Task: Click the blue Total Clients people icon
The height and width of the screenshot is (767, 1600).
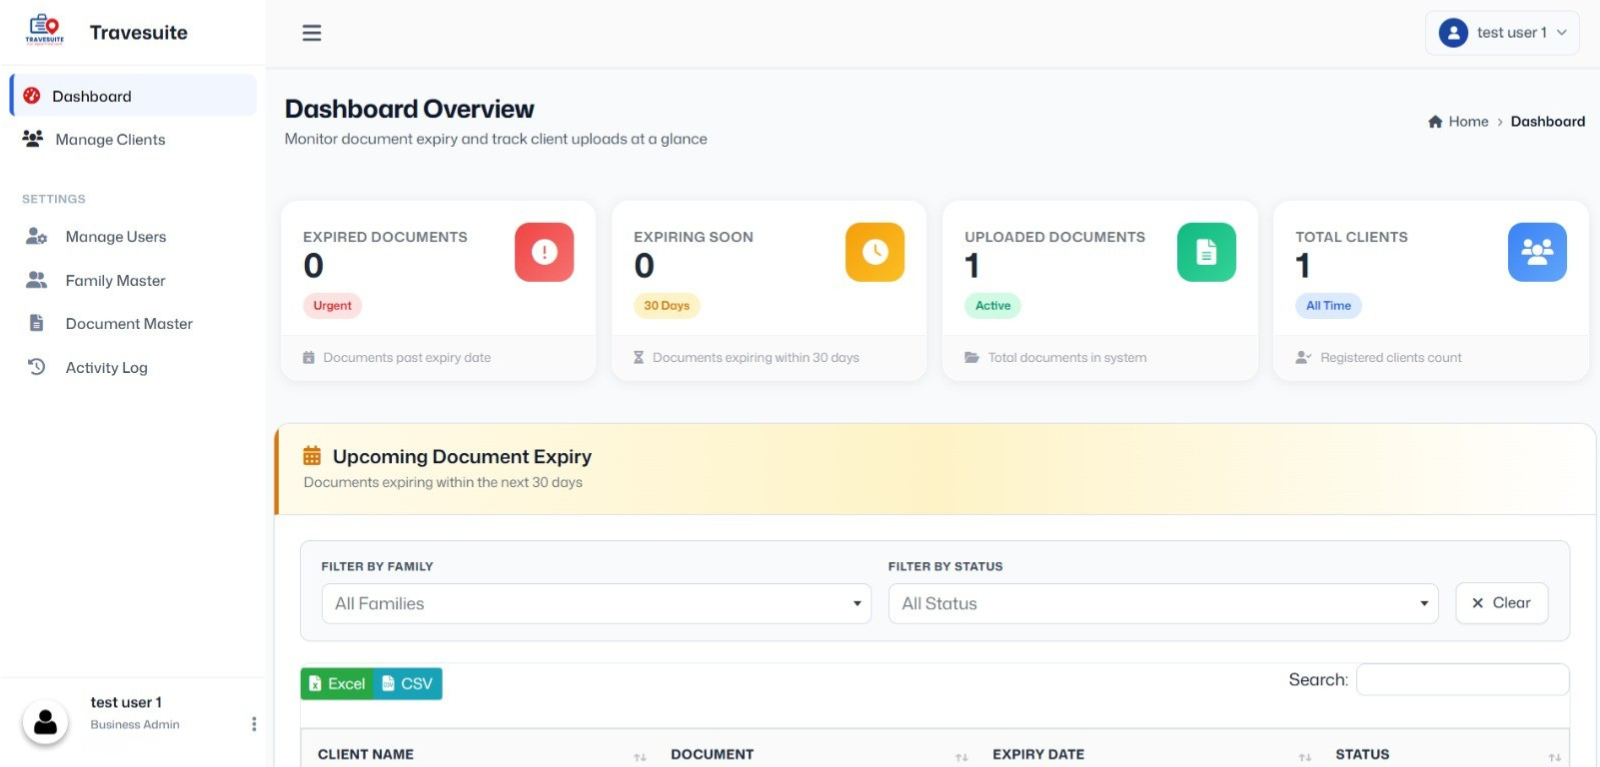Action: [1537, 252]
